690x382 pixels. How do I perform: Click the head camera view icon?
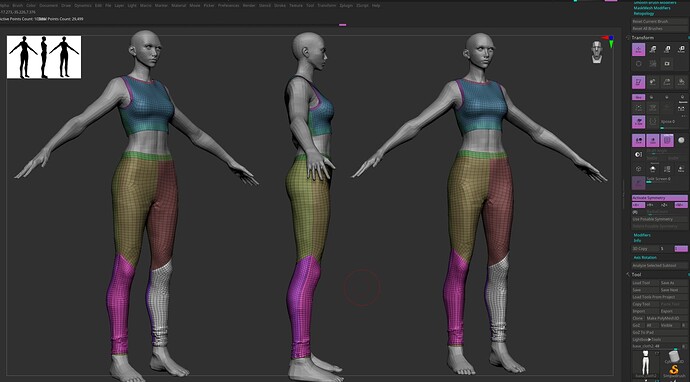pos(596,52)
